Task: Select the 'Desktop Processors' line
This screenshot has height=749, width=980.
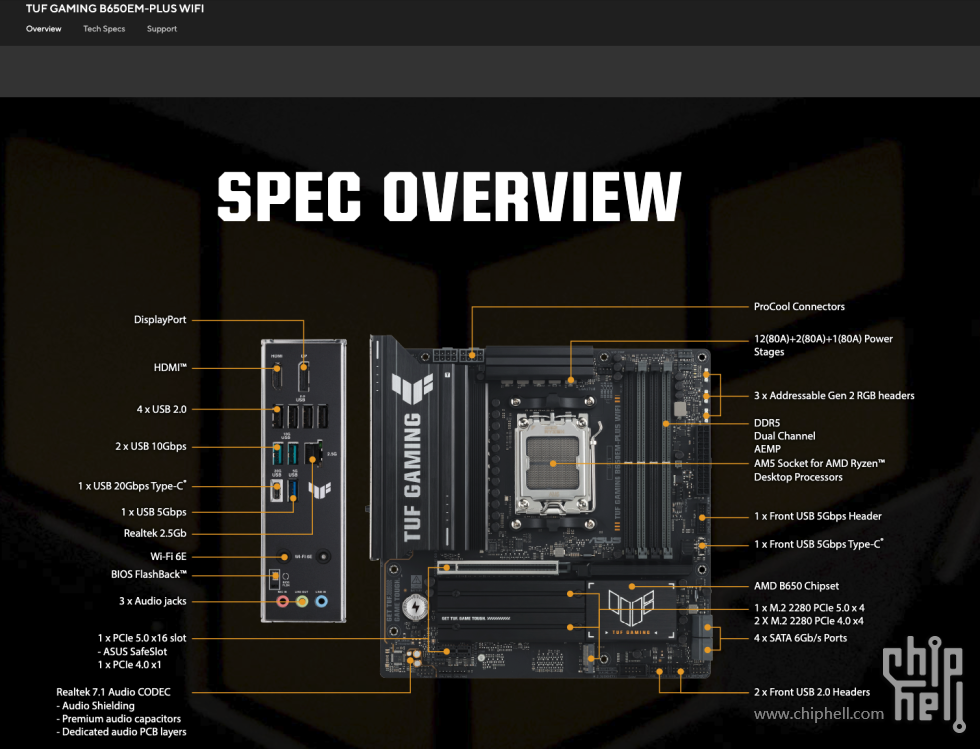Action: pyautogui.click(x=798, y=477)
